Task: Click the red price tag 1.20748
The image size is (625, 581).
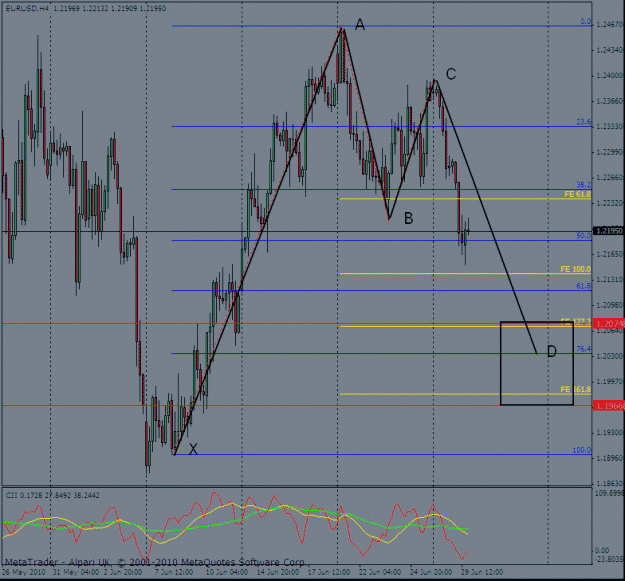Action: (x=609, y=323)
